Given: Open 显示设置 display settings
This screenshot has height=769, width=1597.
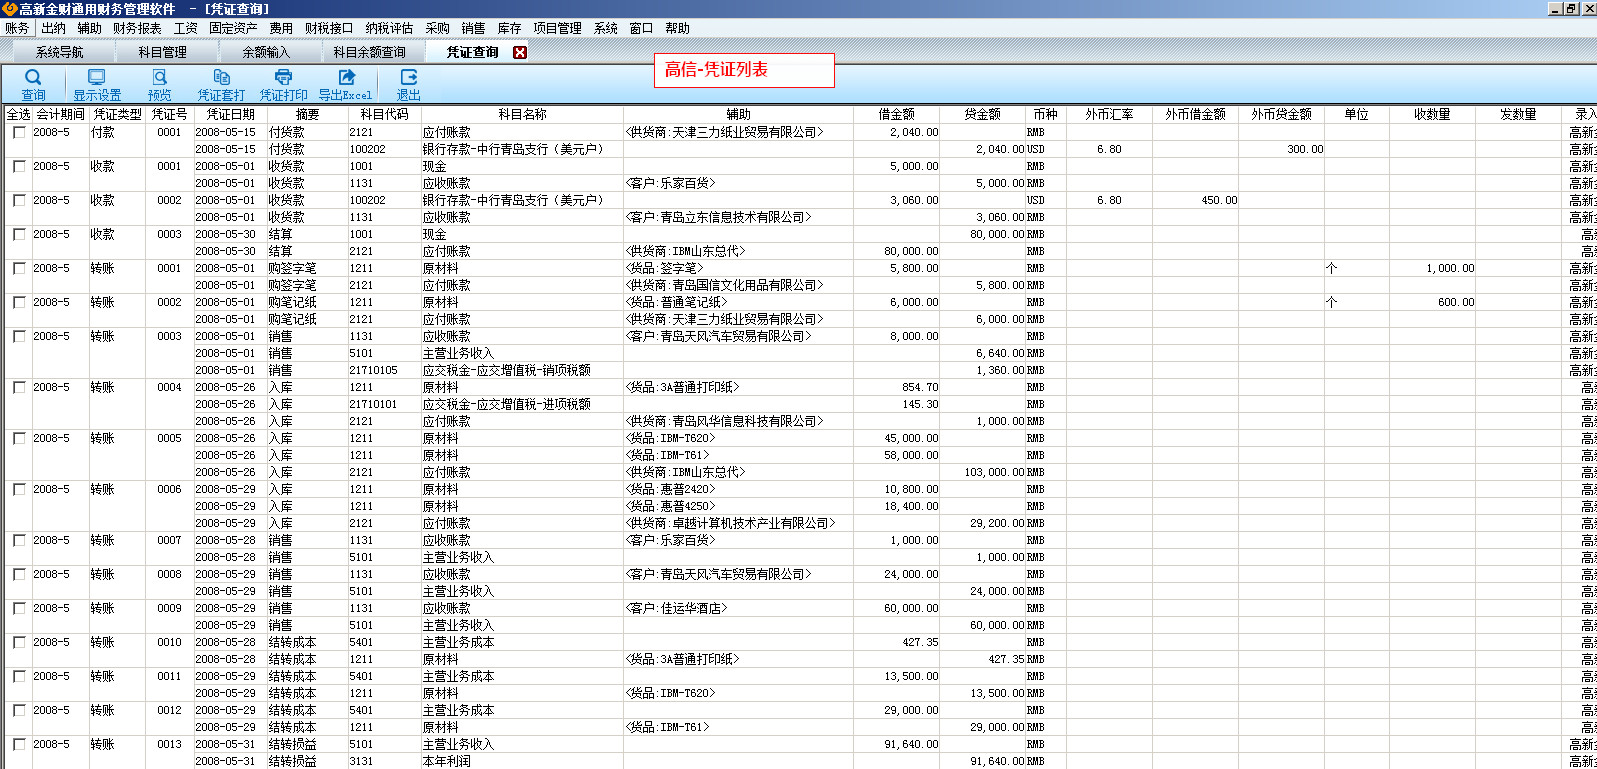Looking at the screenshot, I should click(x=96, y=84).
